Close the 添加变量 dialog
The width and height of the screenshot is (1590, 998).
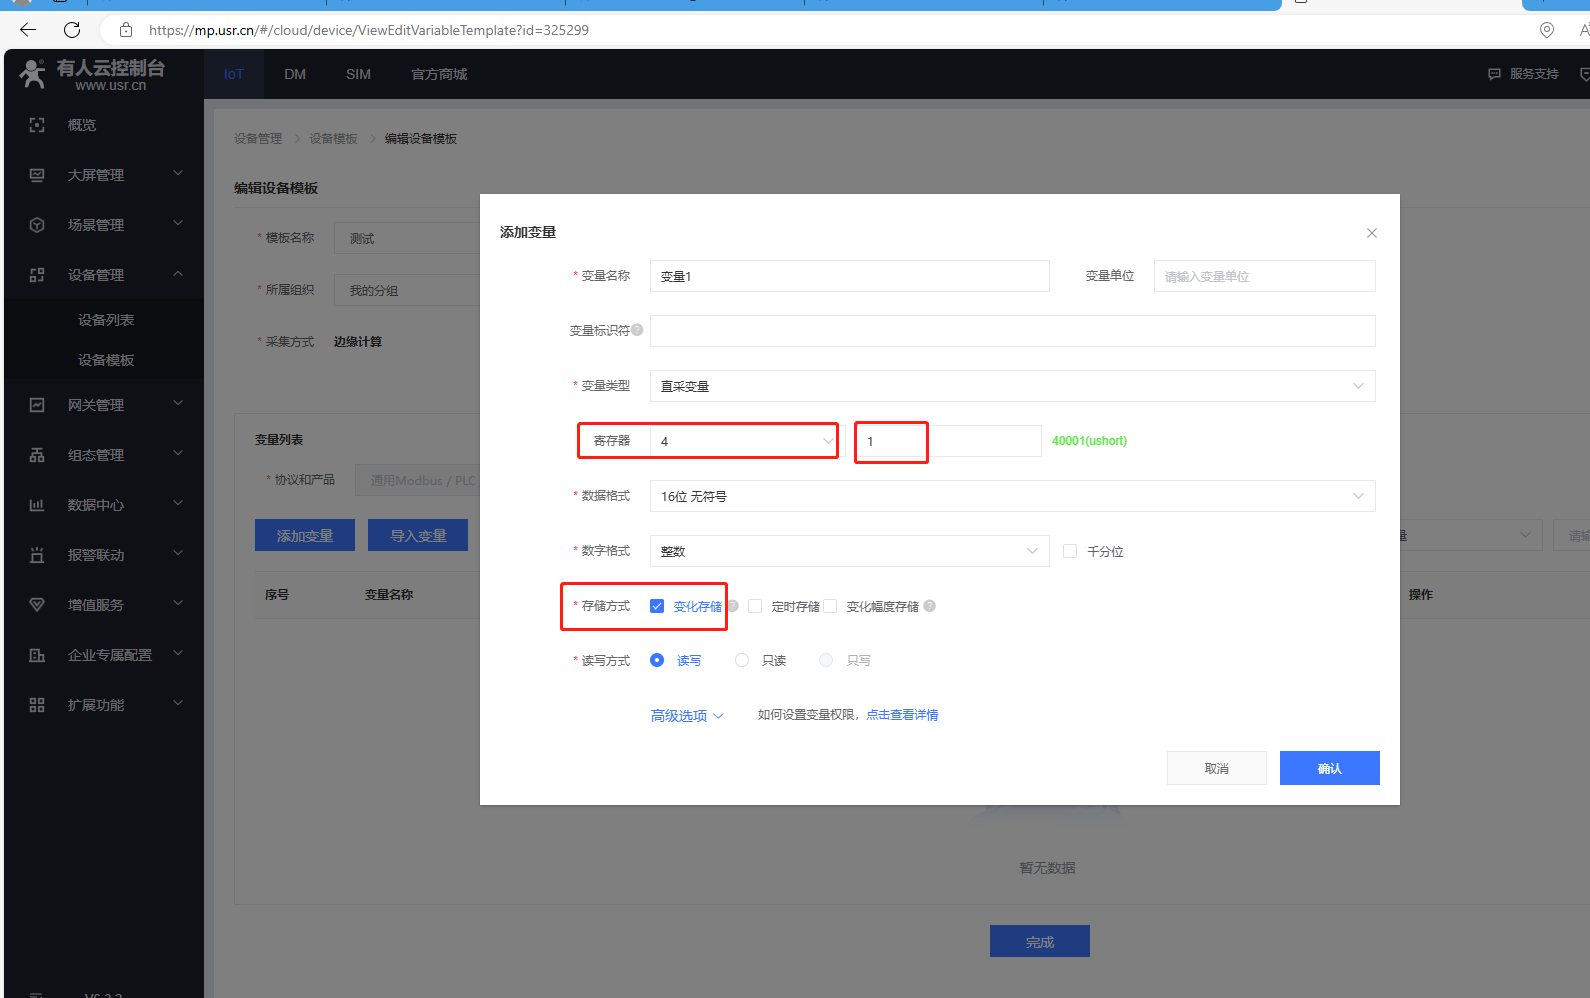(x=1371, y=233)
